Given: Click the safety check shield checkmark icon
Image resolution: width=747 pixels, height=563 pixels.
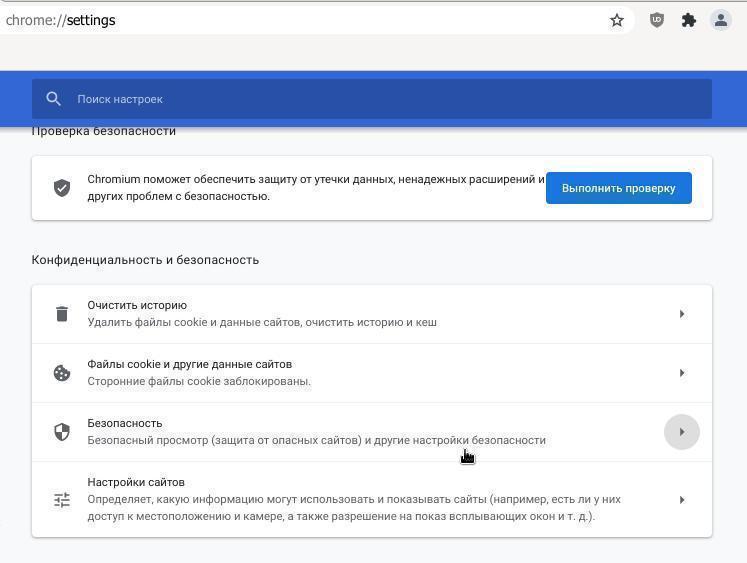Looking at the screenshot, I should click(x=62, y=188).
